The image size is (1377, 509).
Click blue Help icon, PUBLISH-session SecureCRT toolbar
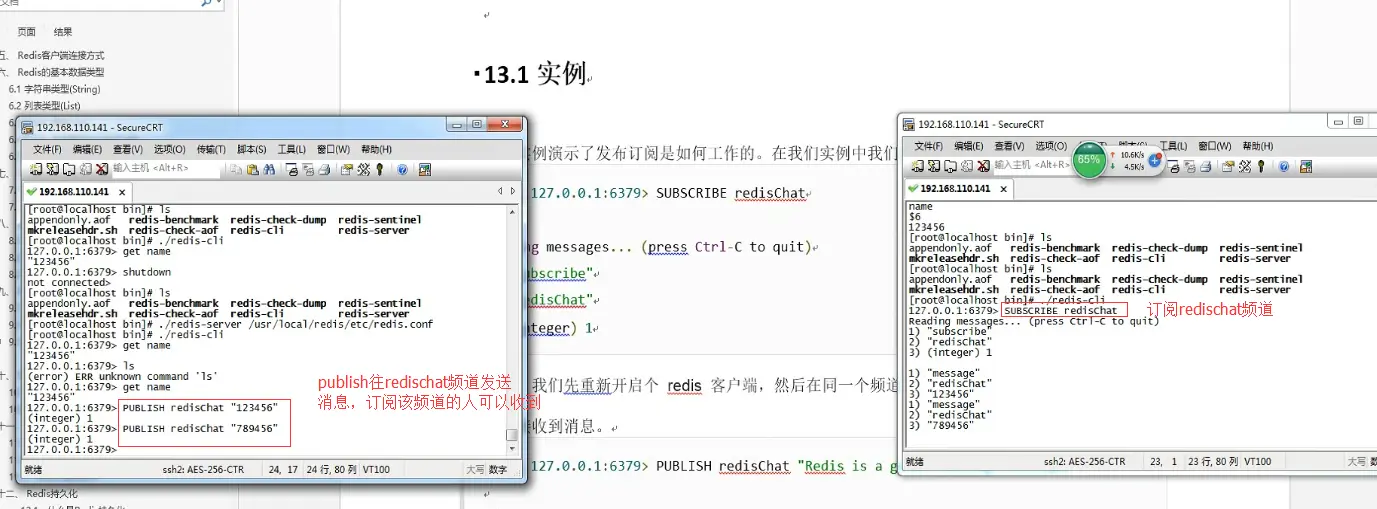pos(402,169)
